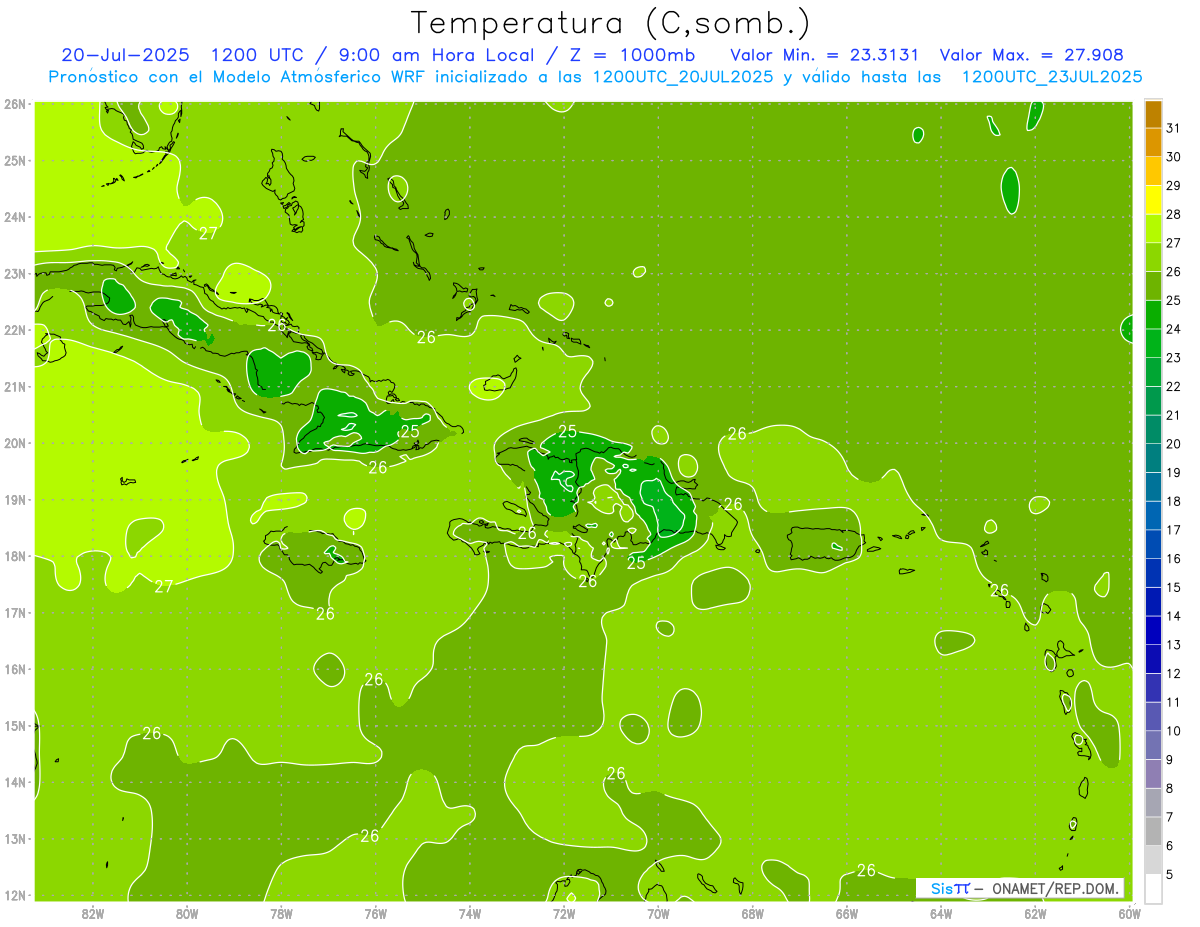Click the 25N latitude axis label
1200x927 pixels.
(x=14, y=160)
